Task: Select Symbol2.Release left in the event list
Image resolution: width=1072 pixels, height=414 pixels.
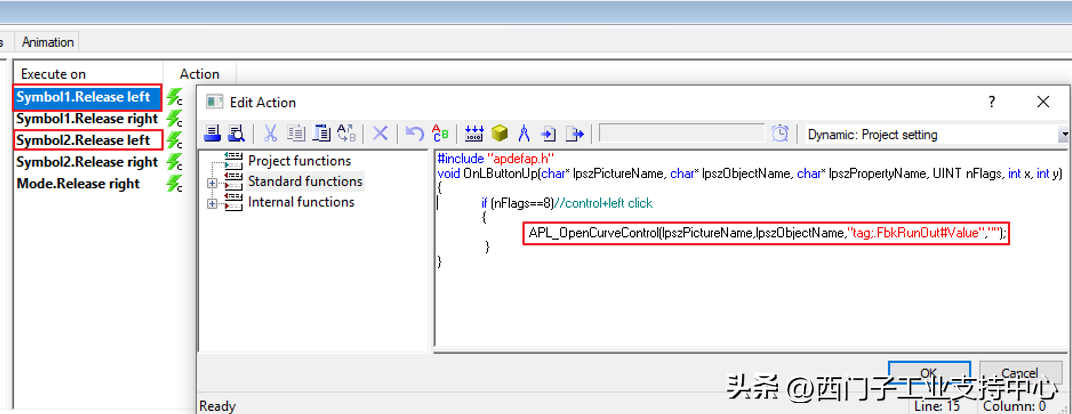Action: point(83,140)
